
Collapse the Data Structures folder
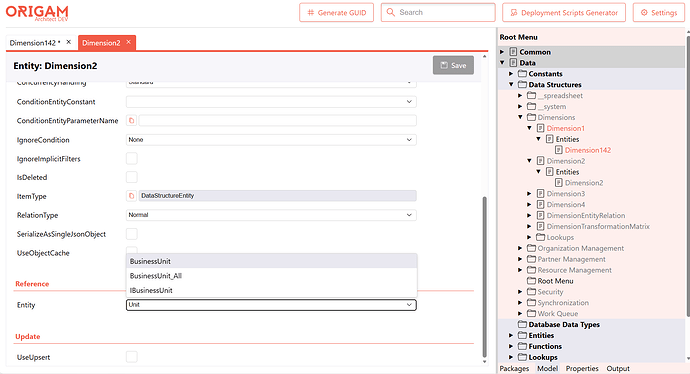pos(511,84)
